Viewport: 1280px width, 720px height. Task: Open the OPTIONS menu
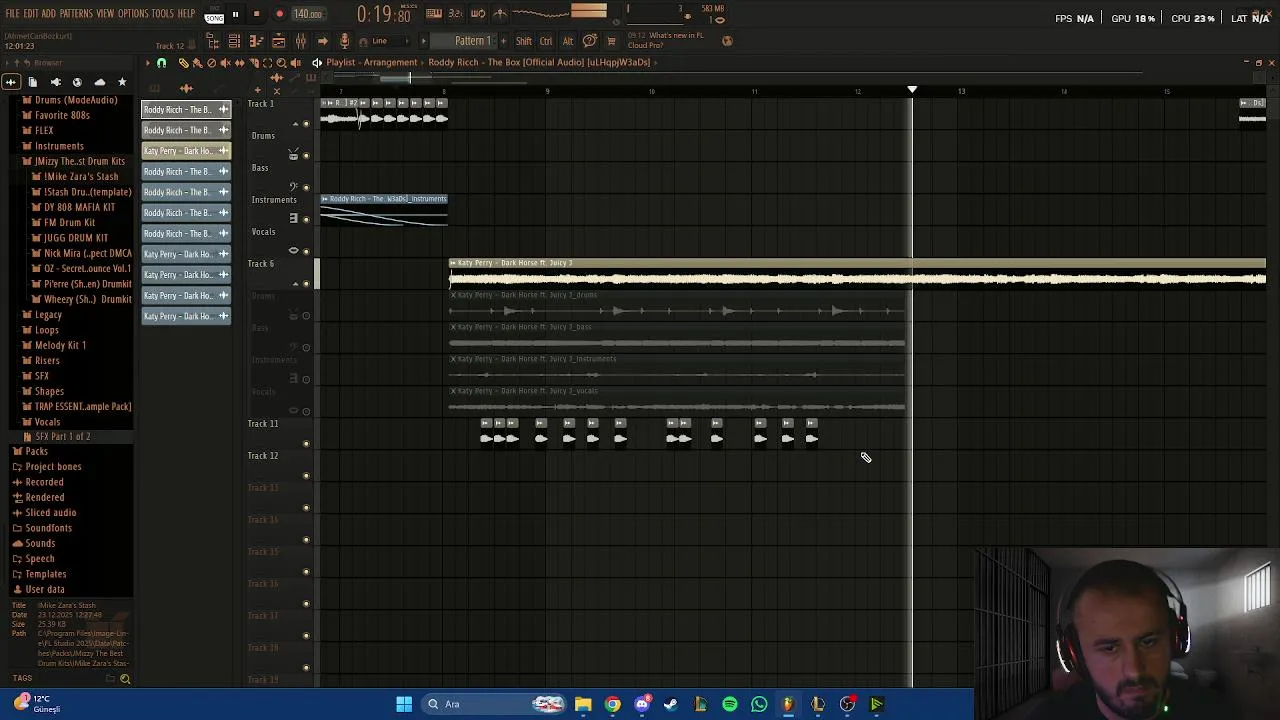[133, 14]
